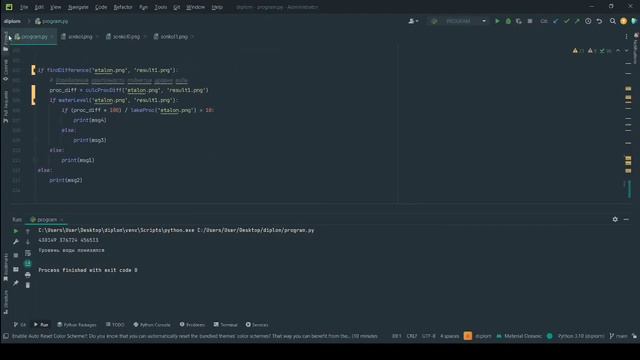Switch to the program.py editor tab
640x360 pixels.
[34, 37]
